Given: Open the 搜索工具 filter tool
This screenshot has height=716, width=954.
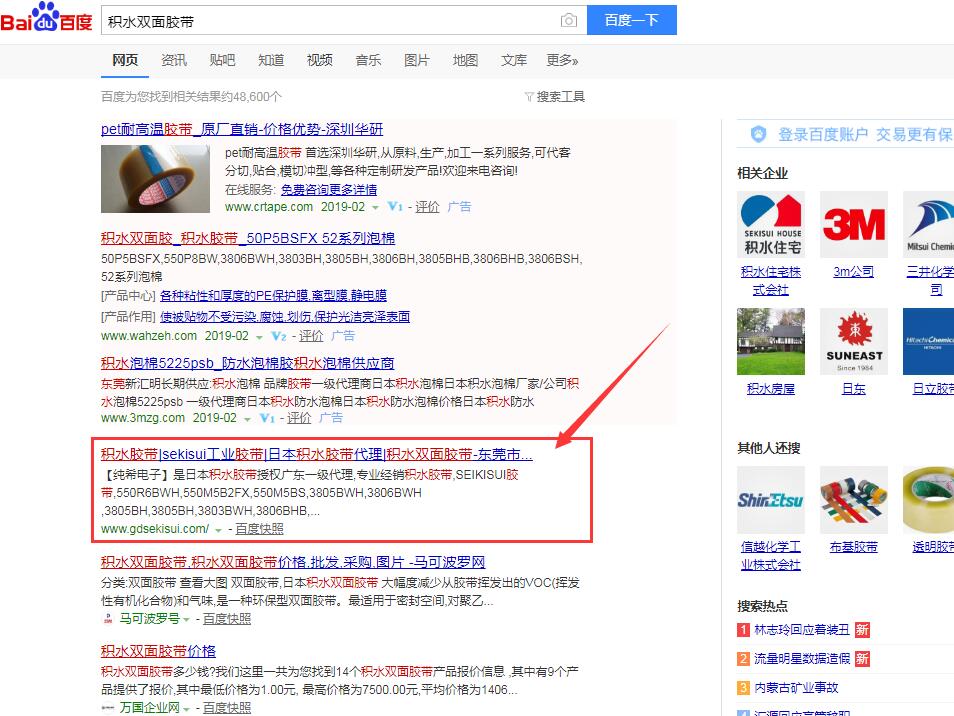Looking at the screenshot, I should [555, 97].
